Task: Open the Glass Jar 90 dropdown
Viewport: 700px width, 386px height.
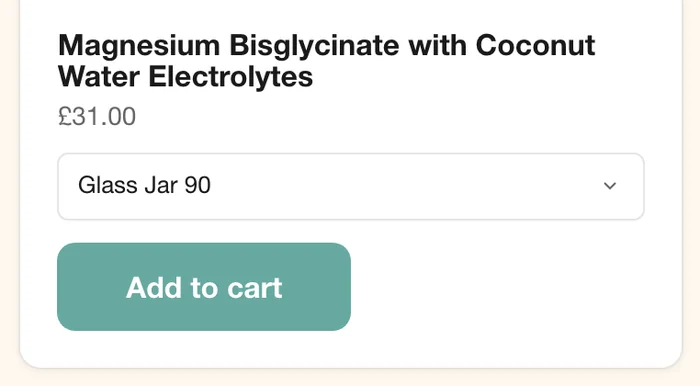Action: [x=350, y=186]
